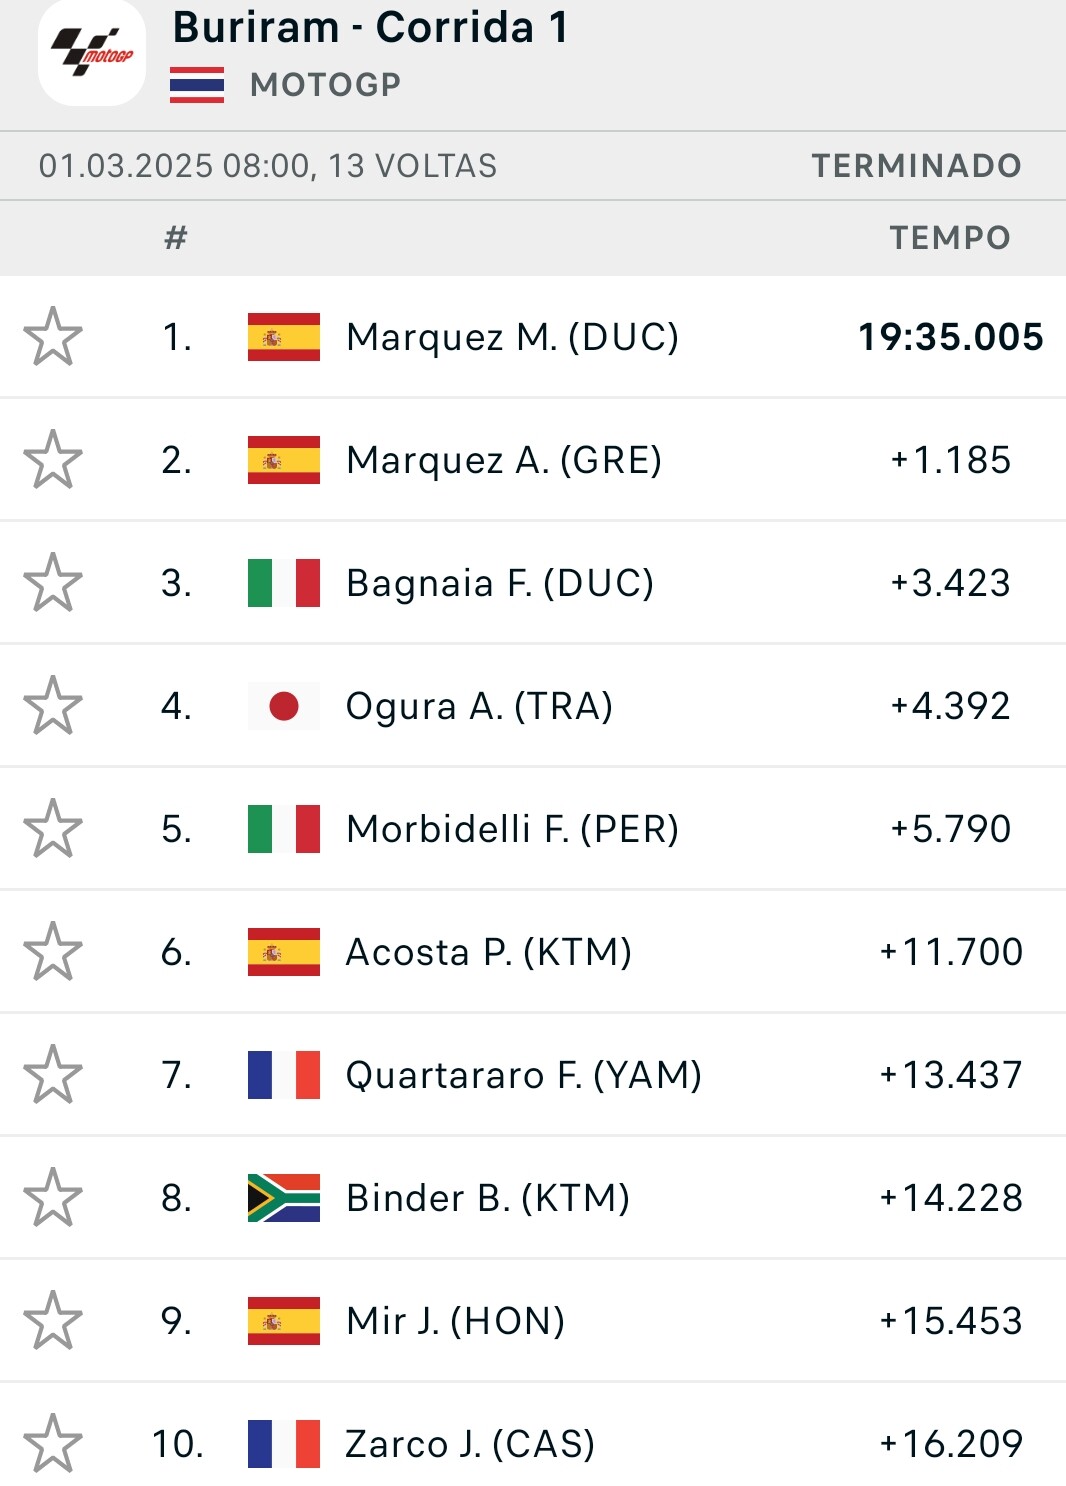
Task: Open Bagnaia F. (DUC) rider details
Action: click(x=499, y=583)
